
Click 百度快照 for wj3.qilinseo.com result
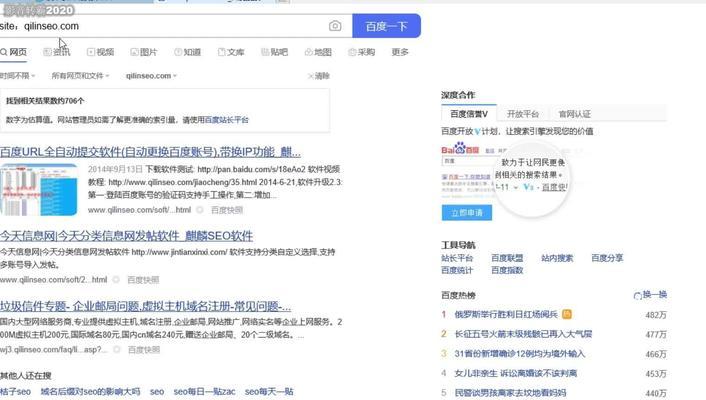click(144, 350)
